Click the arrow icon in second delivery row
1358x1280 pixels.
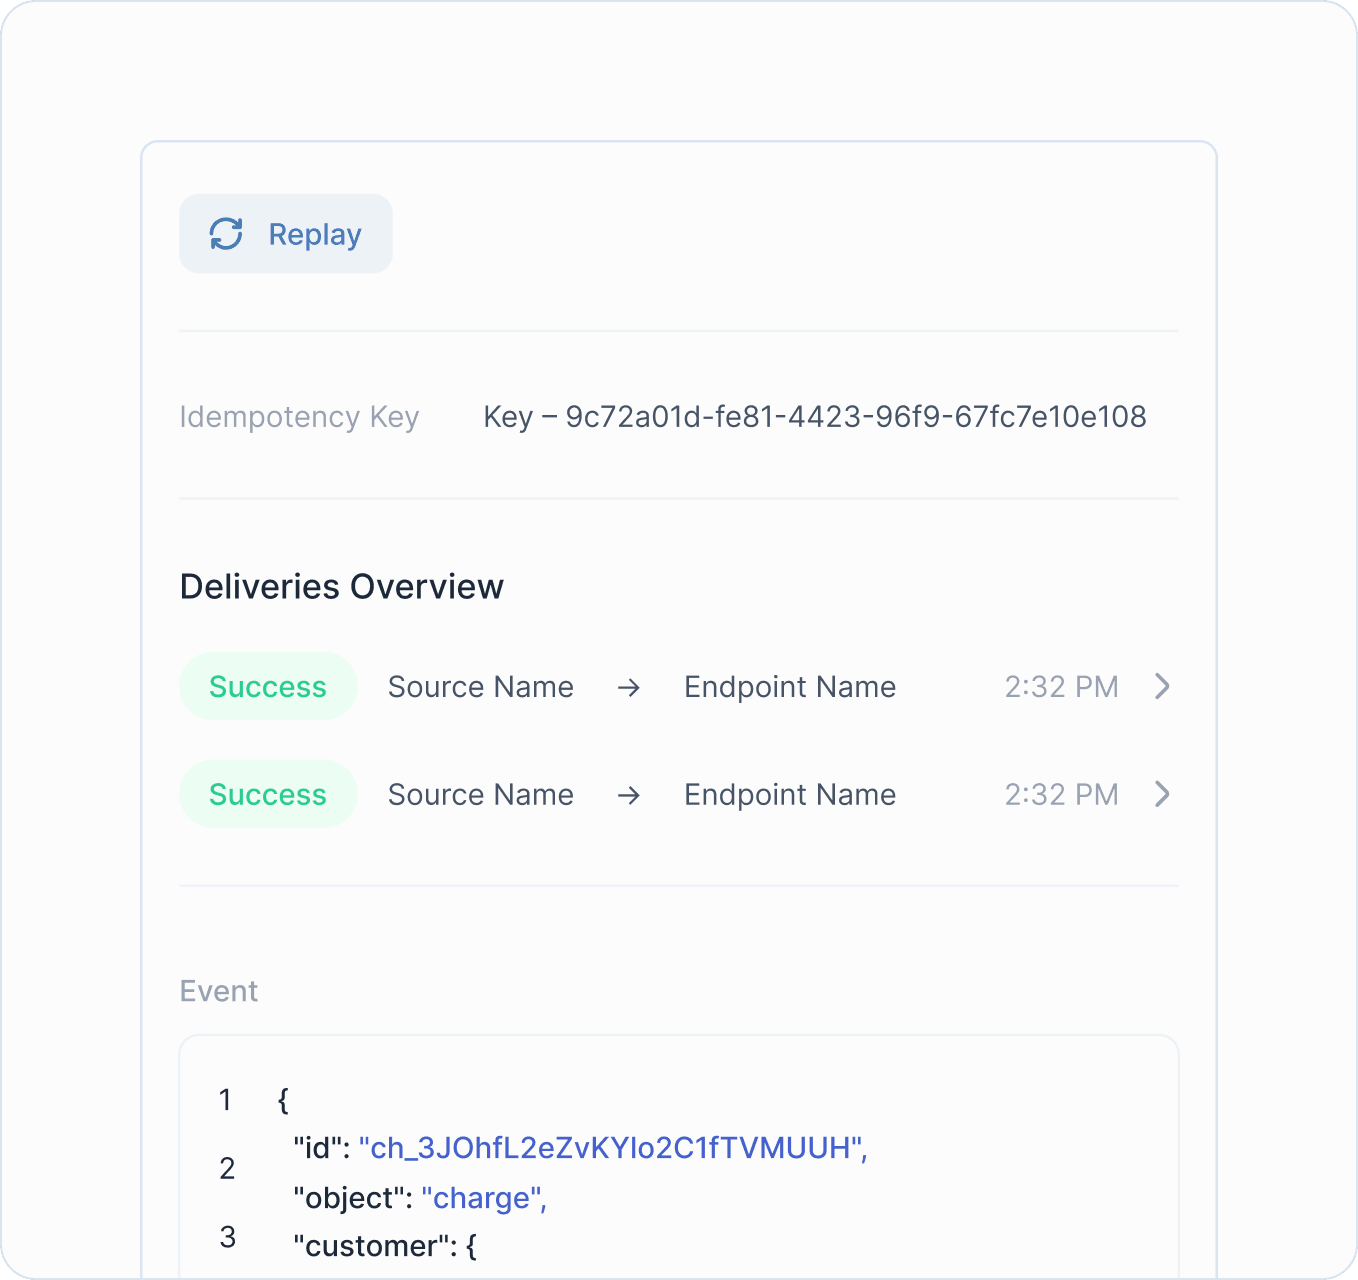(629, 795)
